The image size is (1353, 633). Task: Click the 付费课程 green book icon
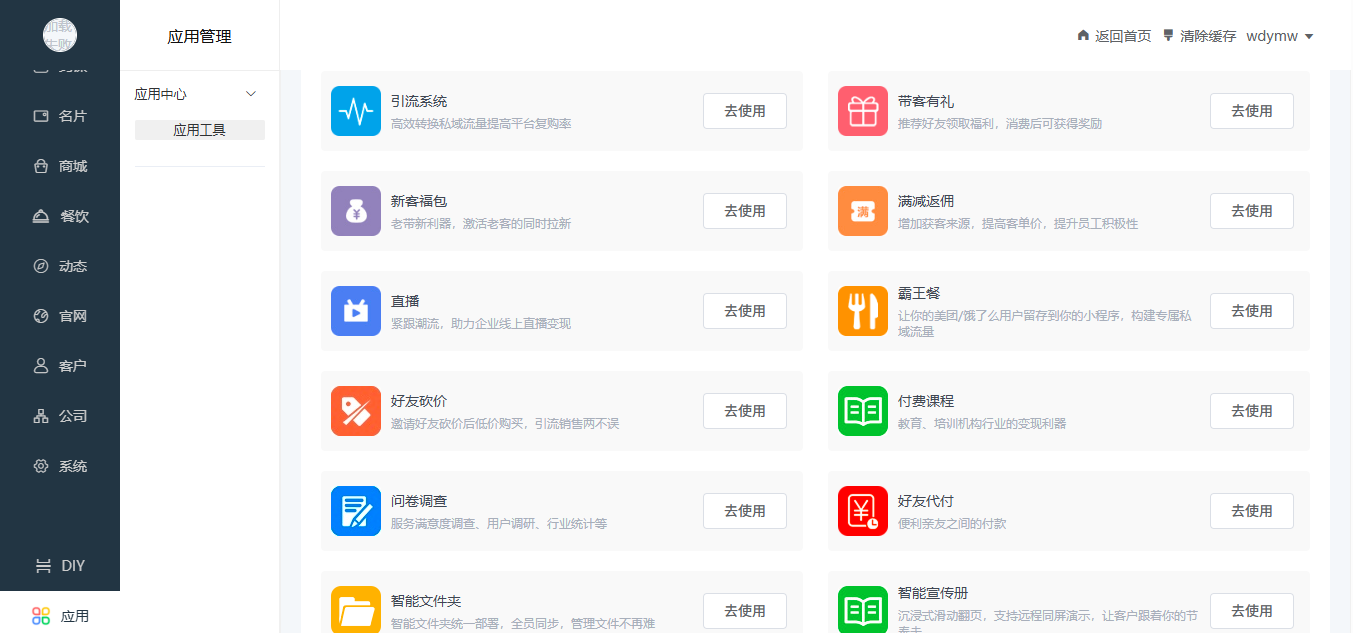(863, 411)
